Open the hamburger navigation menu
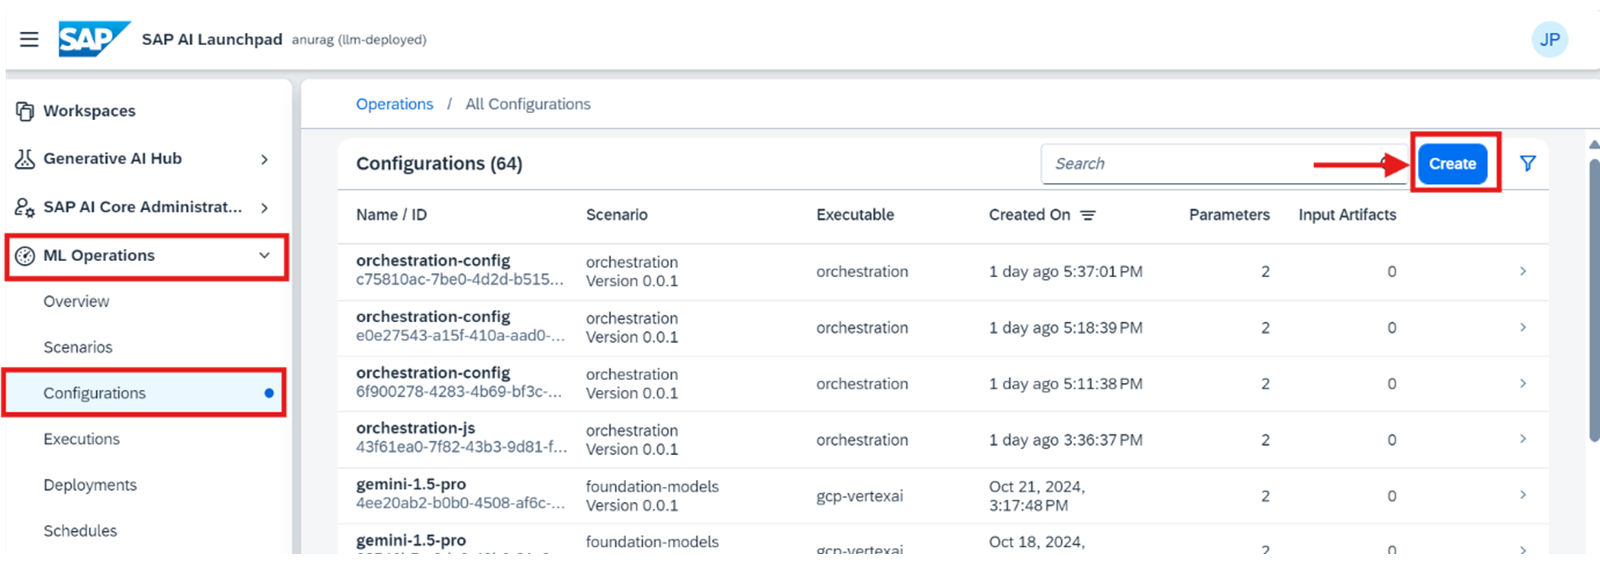1600x564 pixels. click(29, 39)
